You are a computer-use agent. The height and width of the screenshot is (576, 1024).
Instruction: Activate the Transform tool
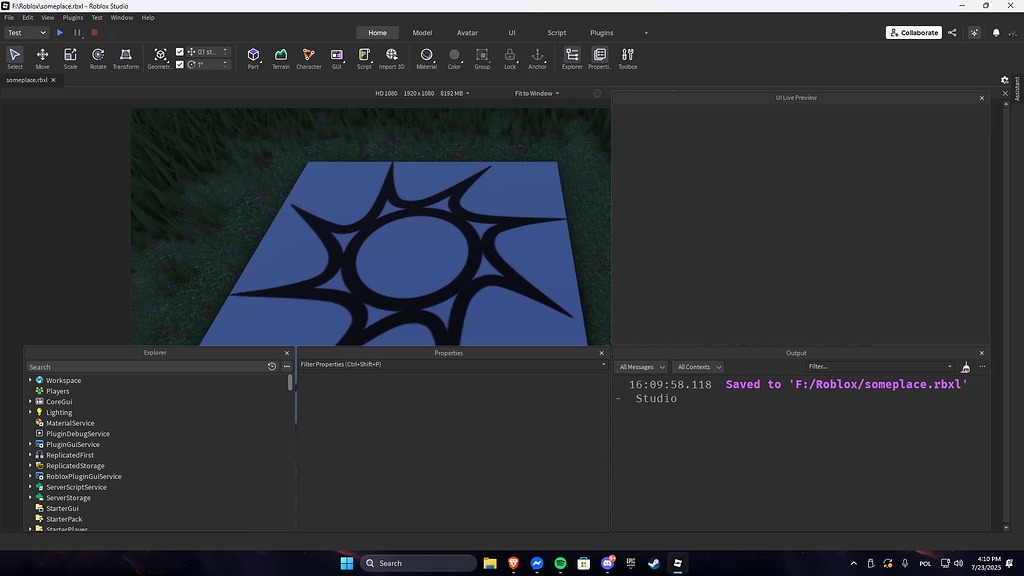click(125, 58)
